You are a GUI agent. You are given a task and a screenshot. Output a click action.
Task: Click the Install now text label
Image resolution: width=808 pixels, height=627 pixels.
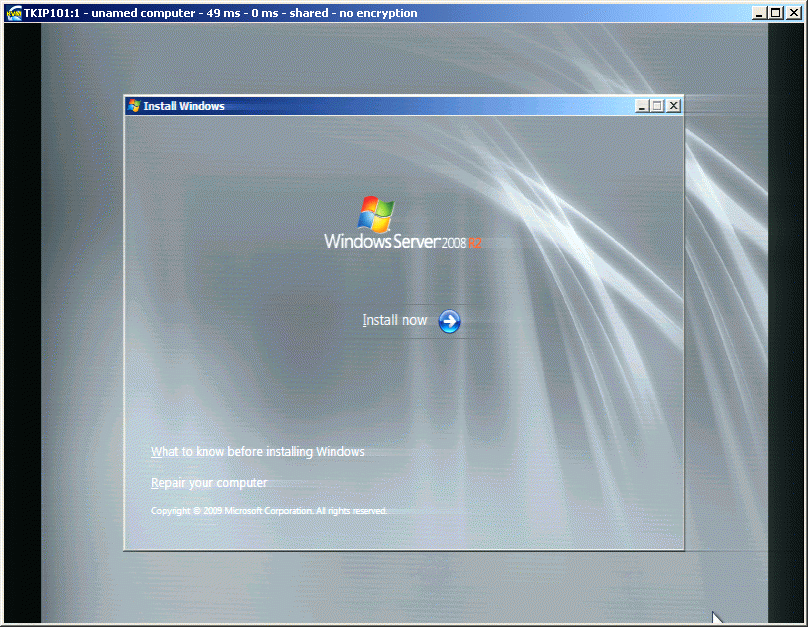(395, 320)
